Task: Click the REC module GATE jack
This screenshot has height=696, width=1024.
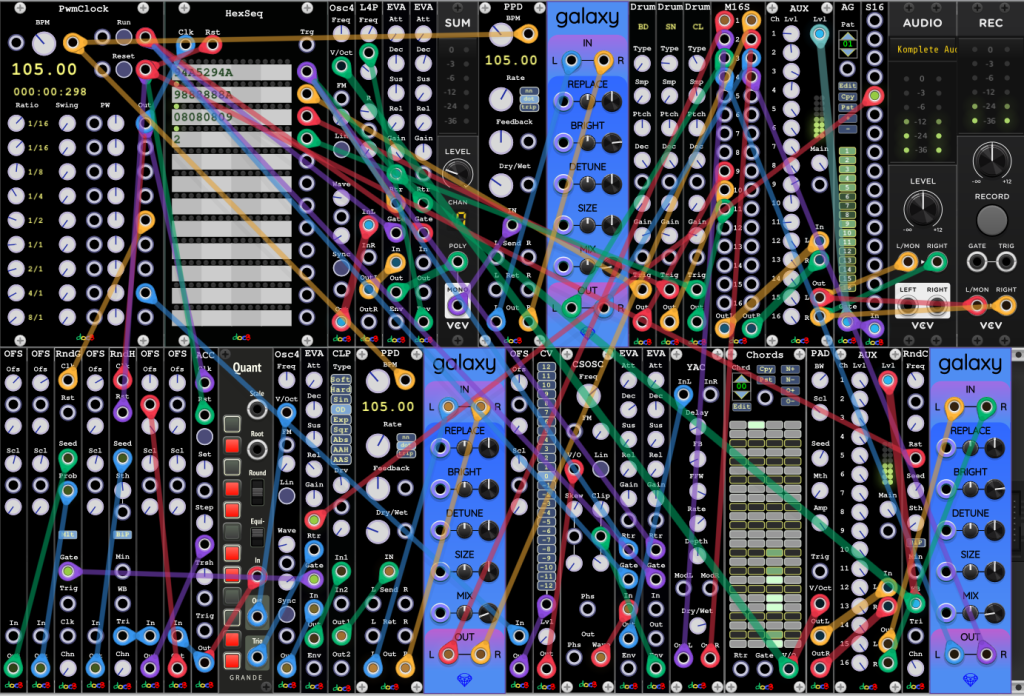Action: [x=977, y=262]
